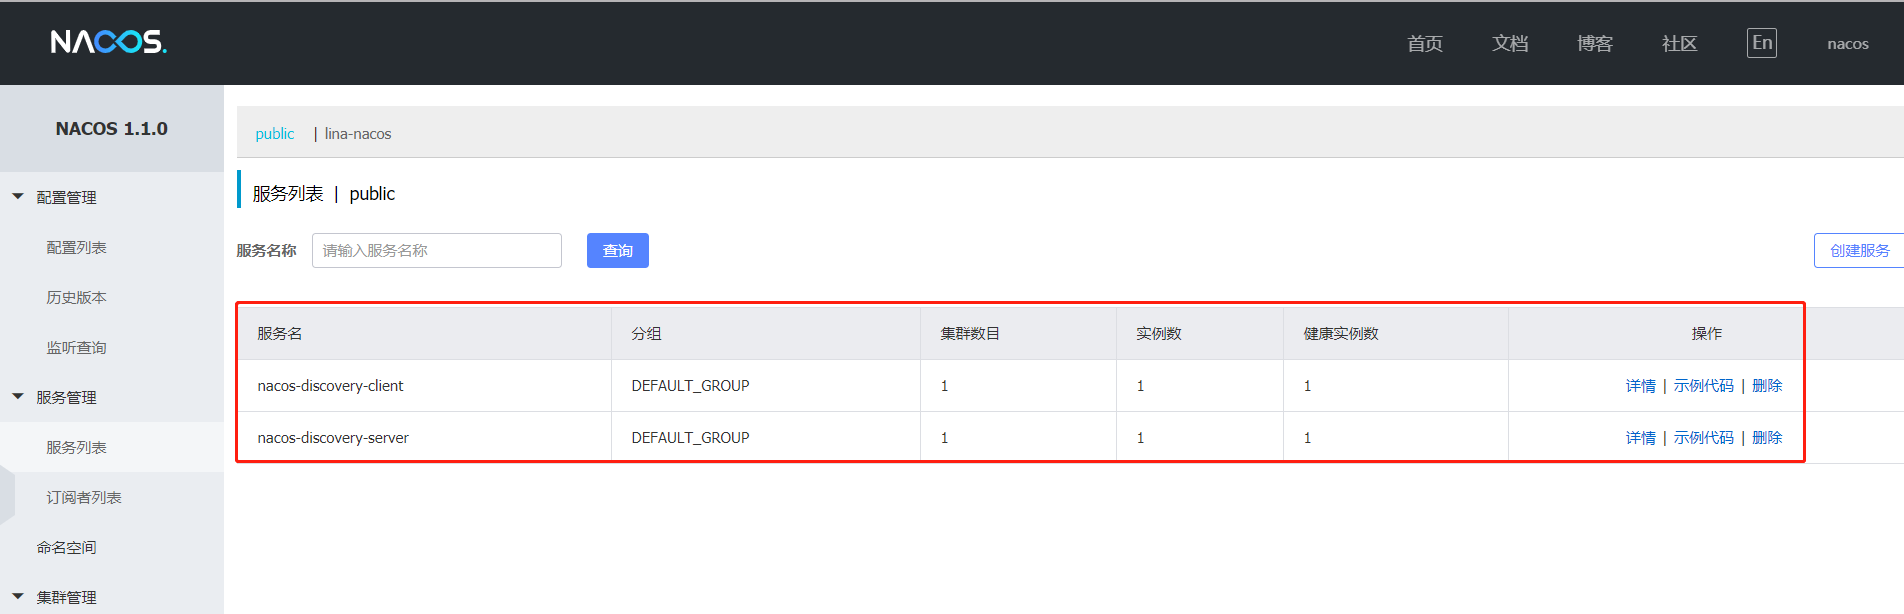Viewport: 1904px width, 614px height.
Task: Click the NACOS logo
Action: [x=109, y=42]
